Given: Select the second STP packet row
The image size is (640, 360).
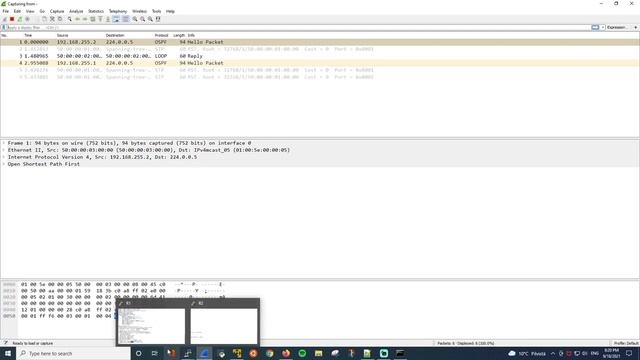Looking at the screenshot, I should [320, 70].
